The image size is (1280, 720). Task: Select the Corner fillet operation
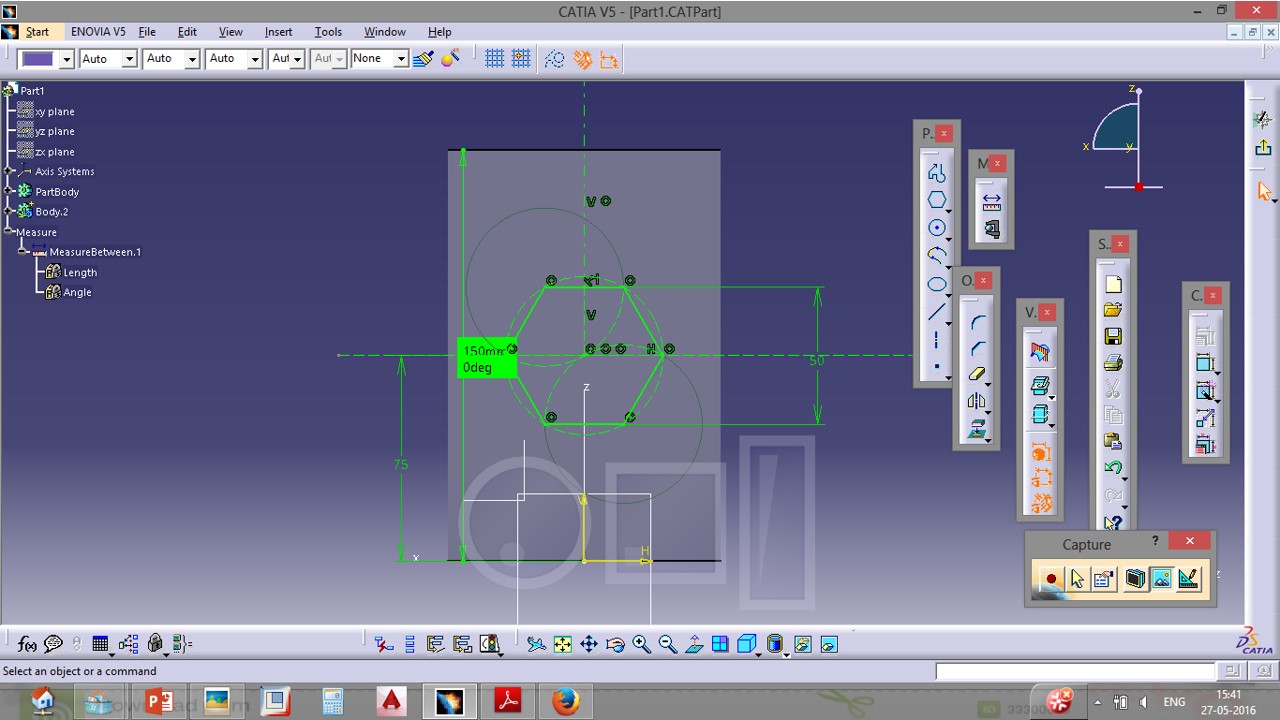click(977, 321)
